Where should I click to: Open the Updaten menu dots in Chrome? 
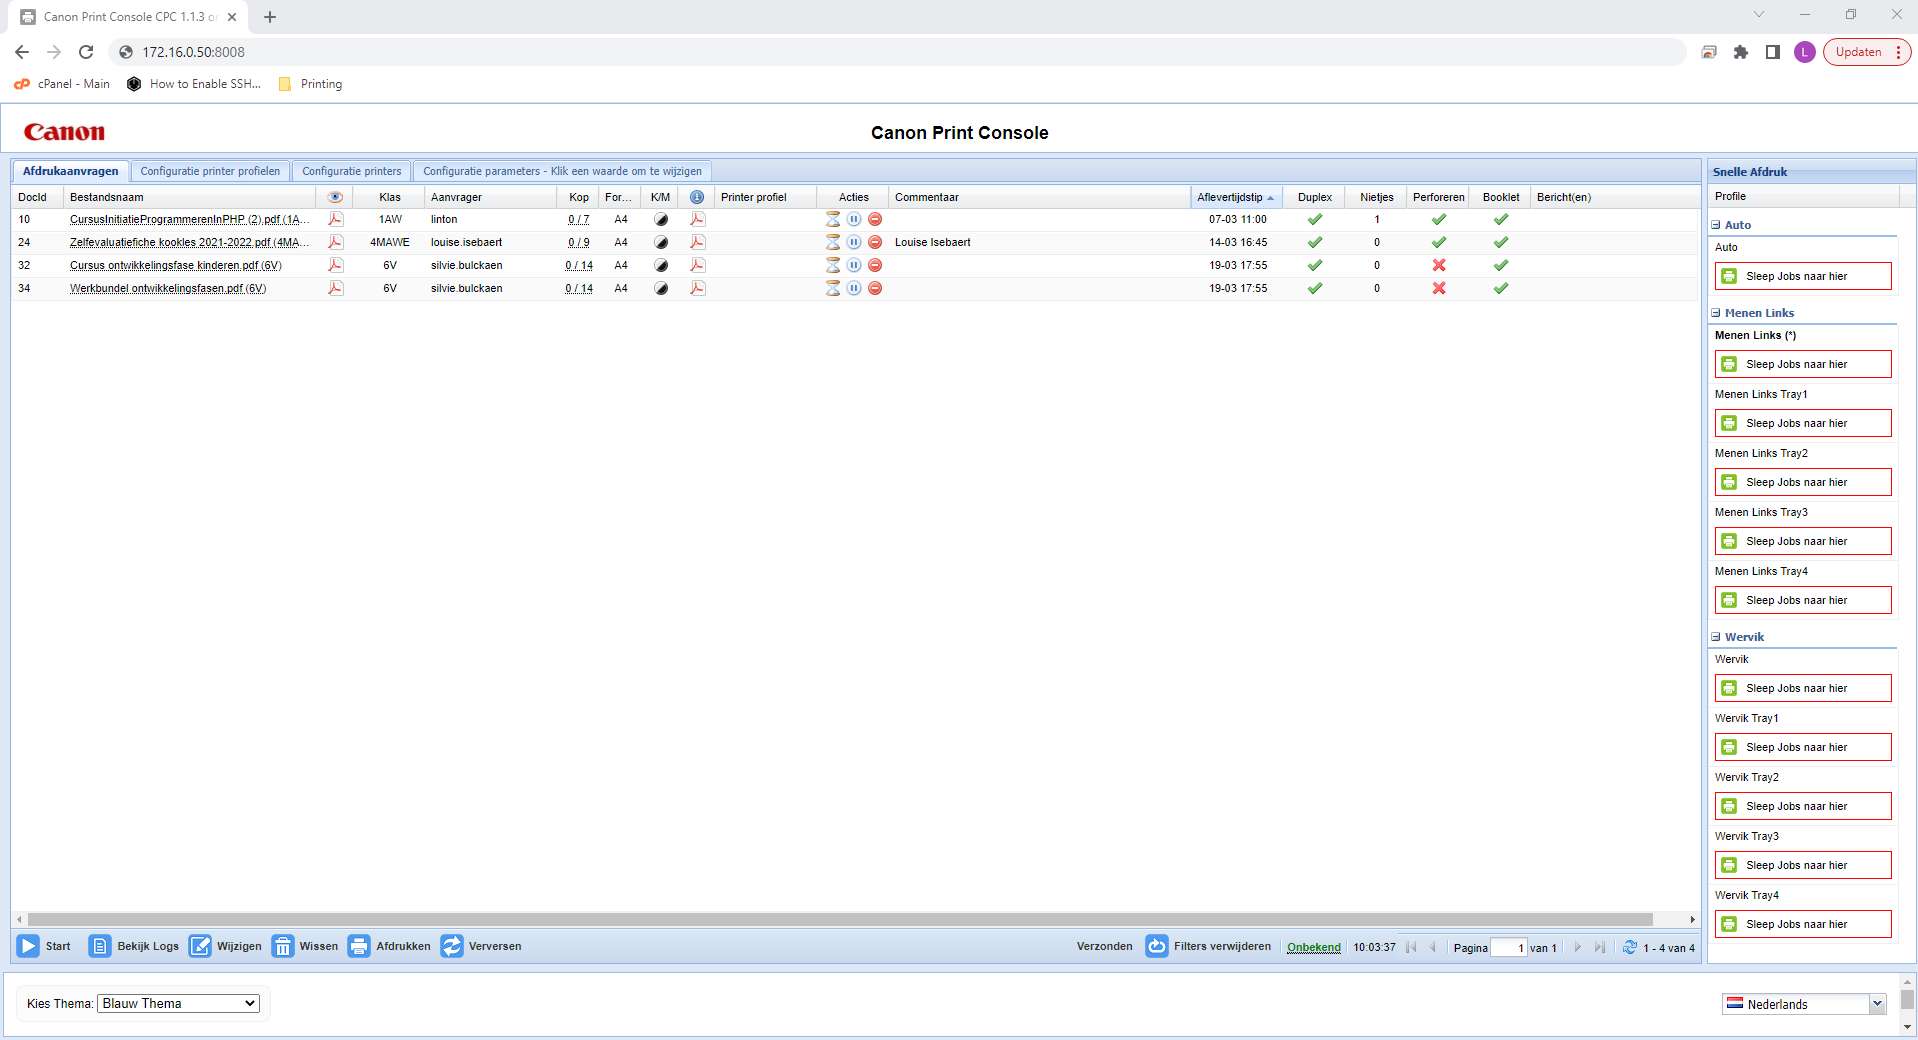click(1898, 52)
